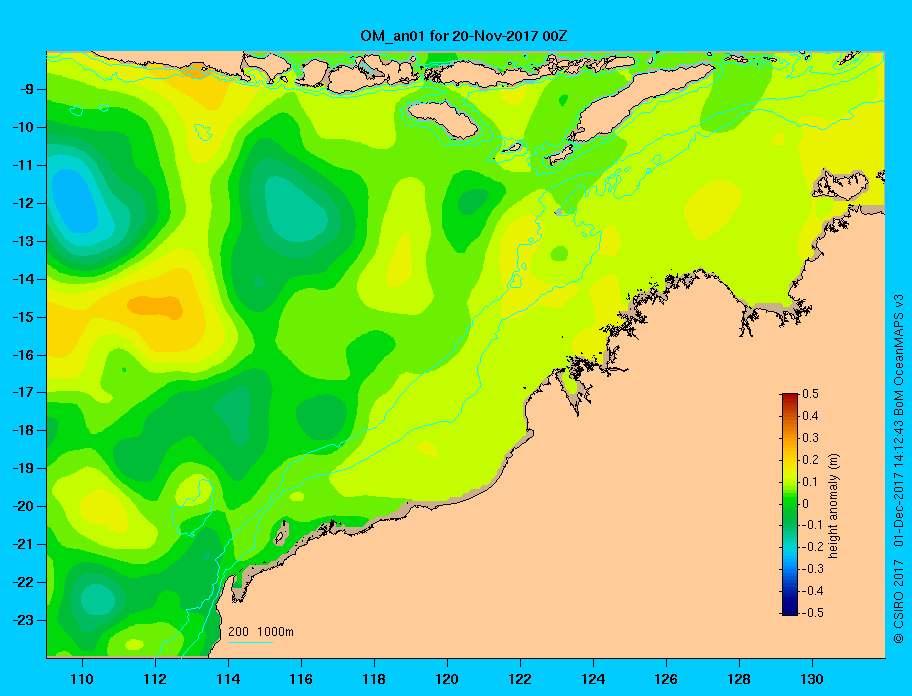Click latitude axis label "-22"

[23, 582]
